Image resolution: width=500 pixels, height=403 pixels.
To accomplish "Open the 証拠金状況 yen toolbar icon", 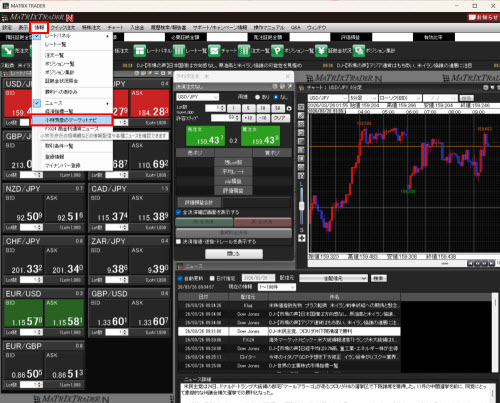I will [x=321, y=51].
